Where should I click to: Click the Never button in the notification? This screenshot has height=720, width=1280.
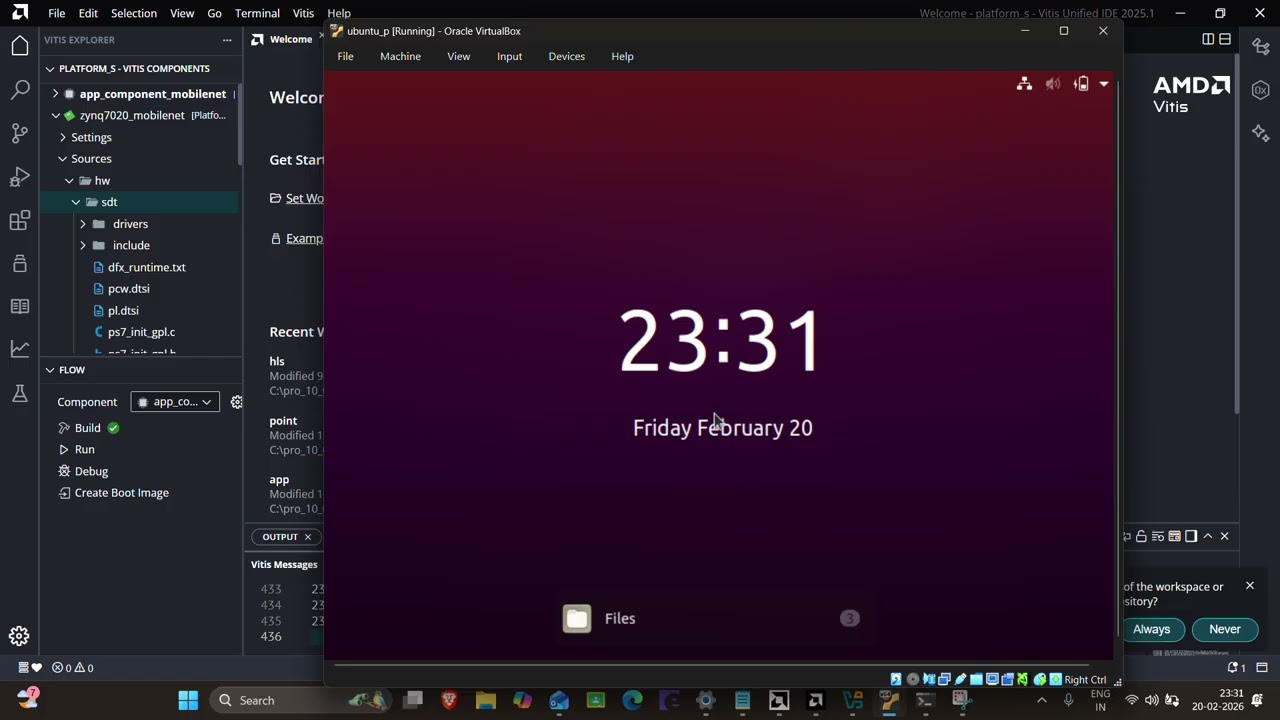[x=1224, y=630]
